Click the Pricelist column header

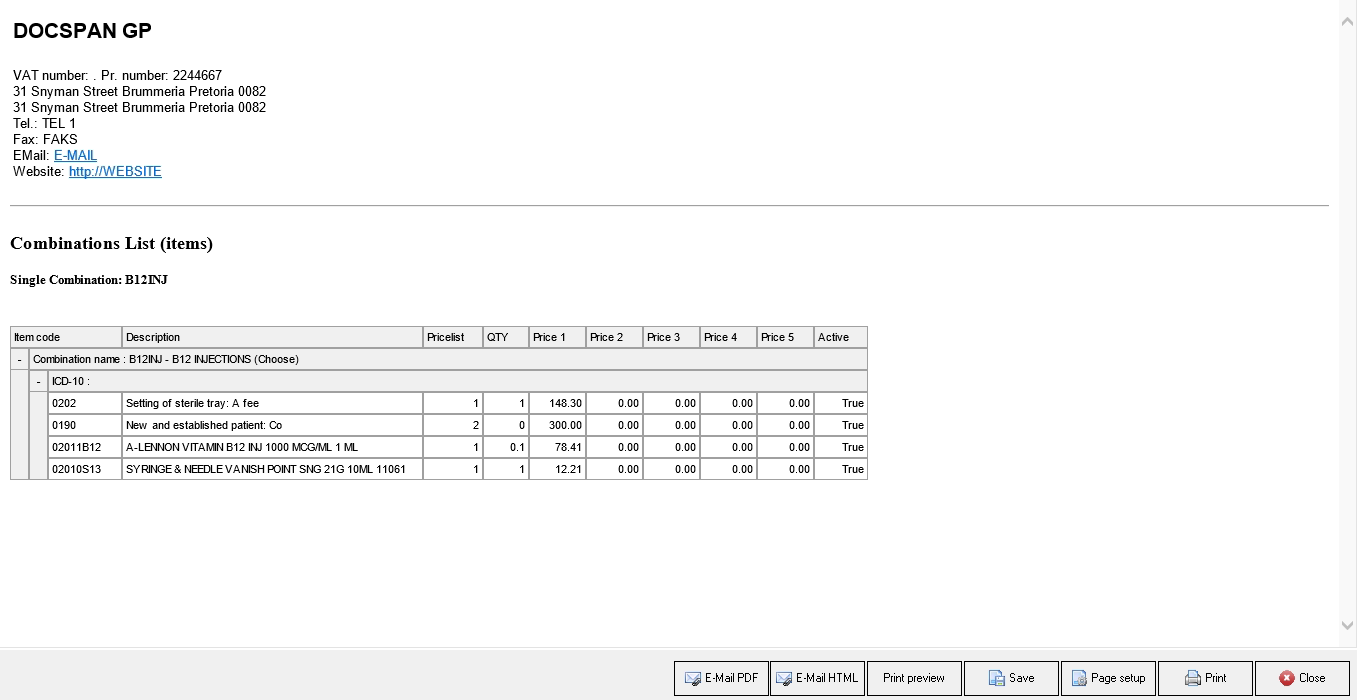pyautogui.click(x=453, y=337)
